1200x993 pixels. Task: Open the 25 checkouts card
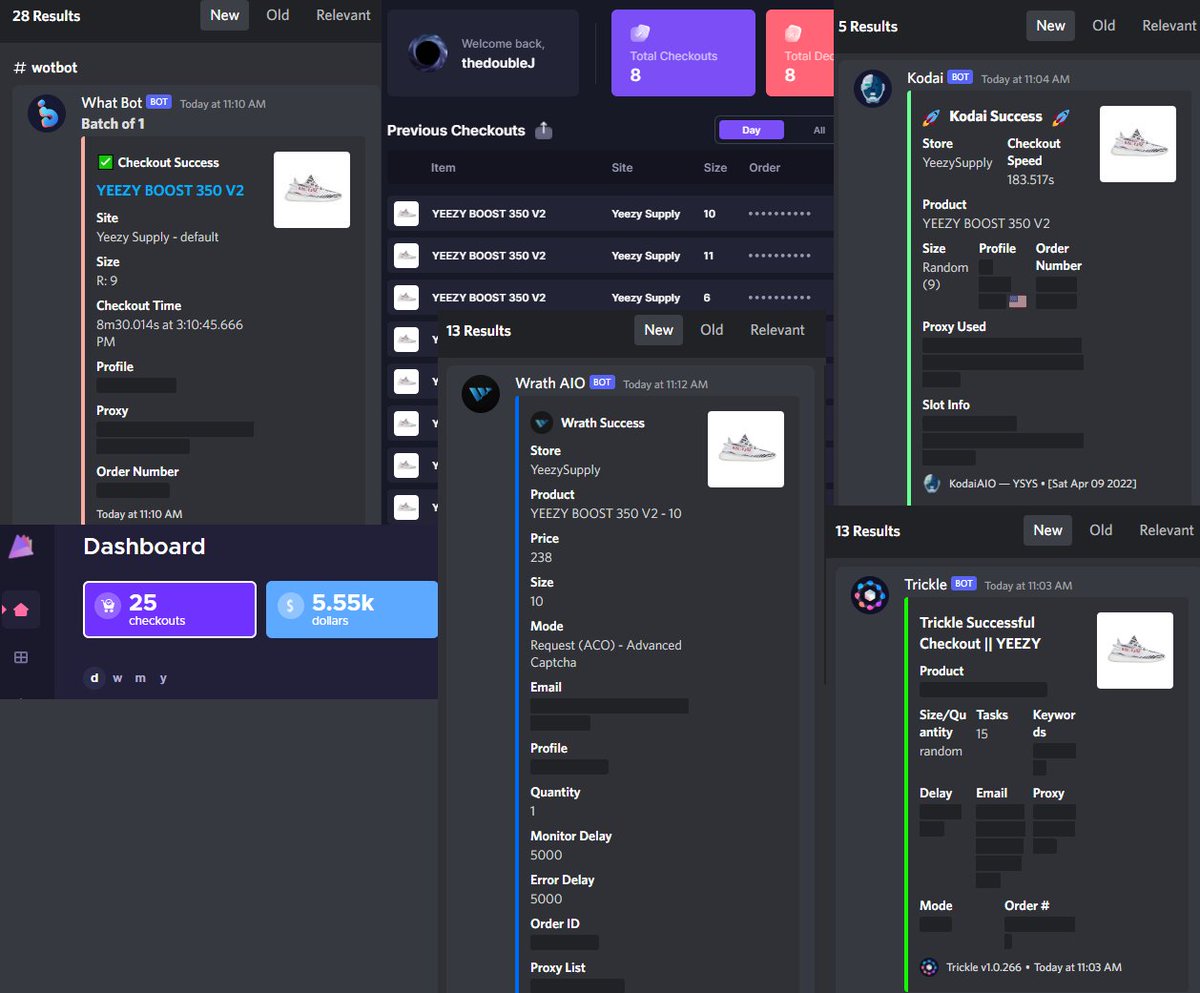170,609
